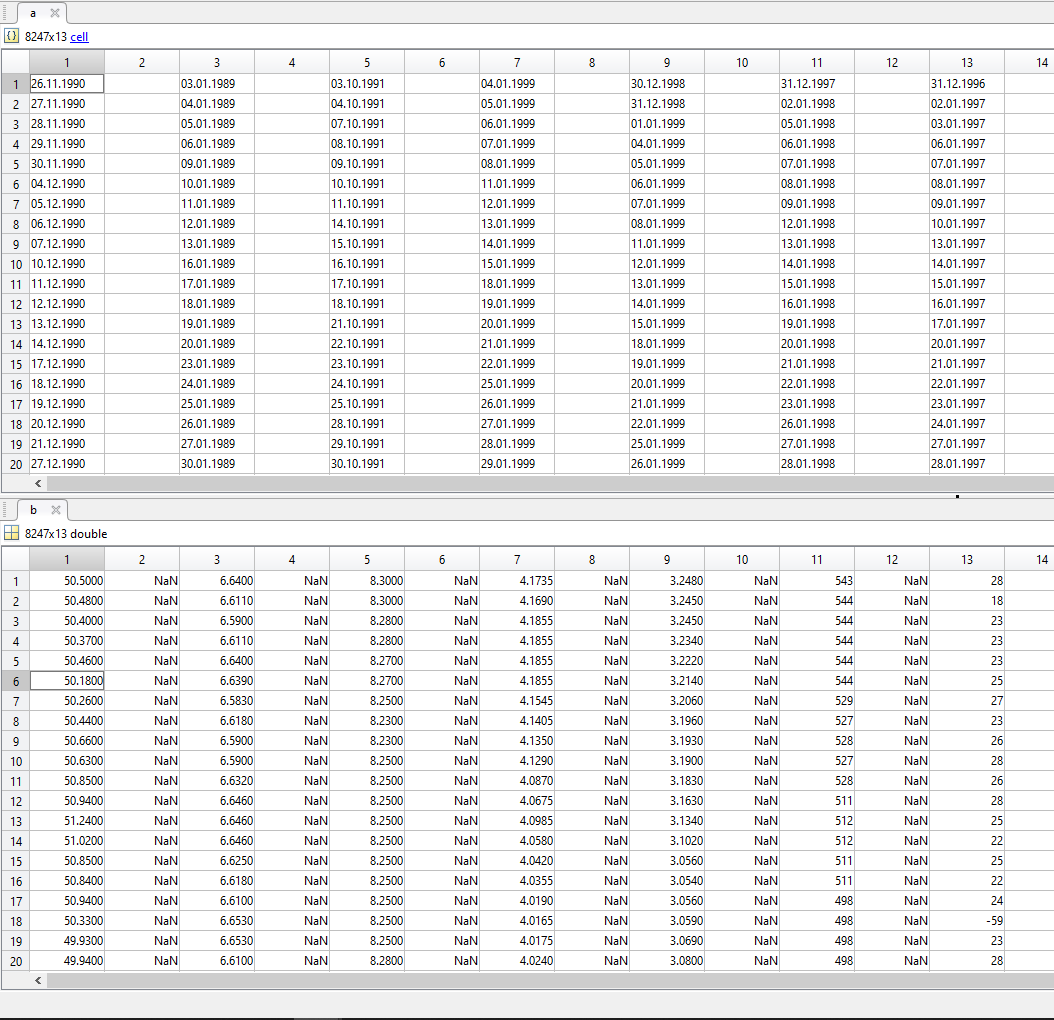The width and height of the screenshot is (1054, 1020).
Task: Select column 3 header in table a
Action: click(x=216, y=63)
